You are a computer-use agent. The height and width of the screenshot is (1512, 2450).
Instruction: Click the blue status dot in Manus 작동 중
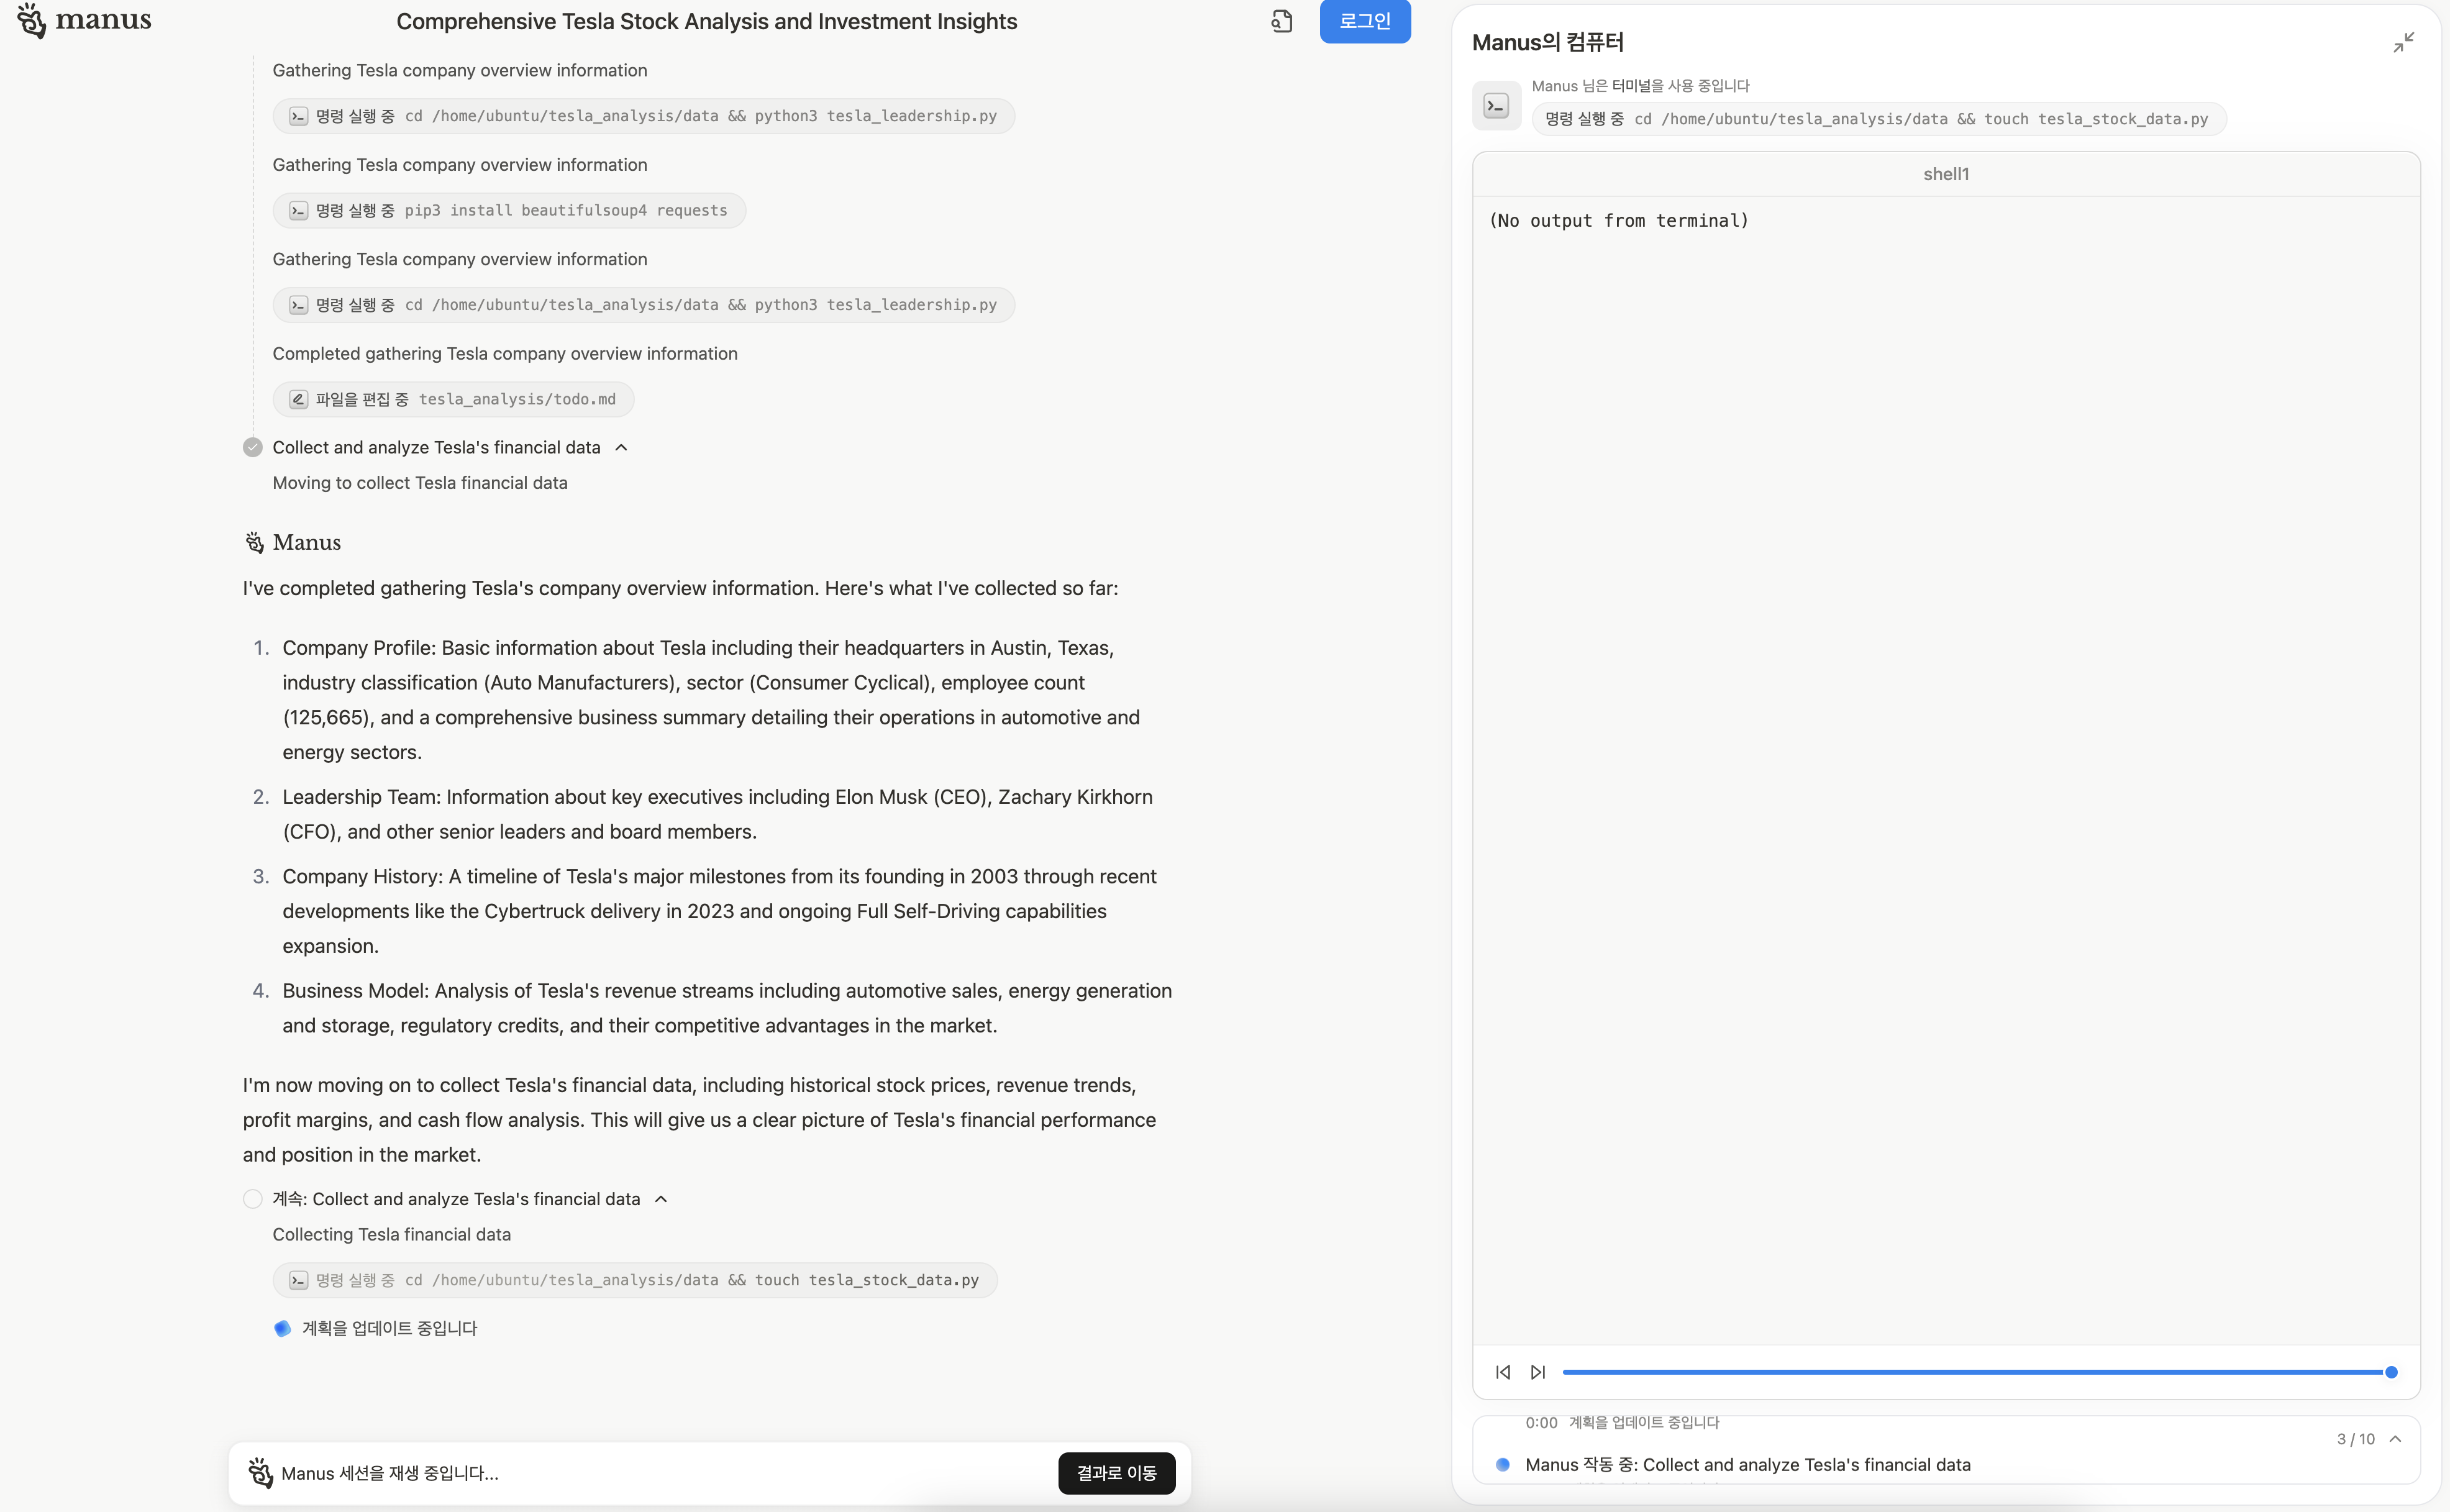coord(1502,1464)
